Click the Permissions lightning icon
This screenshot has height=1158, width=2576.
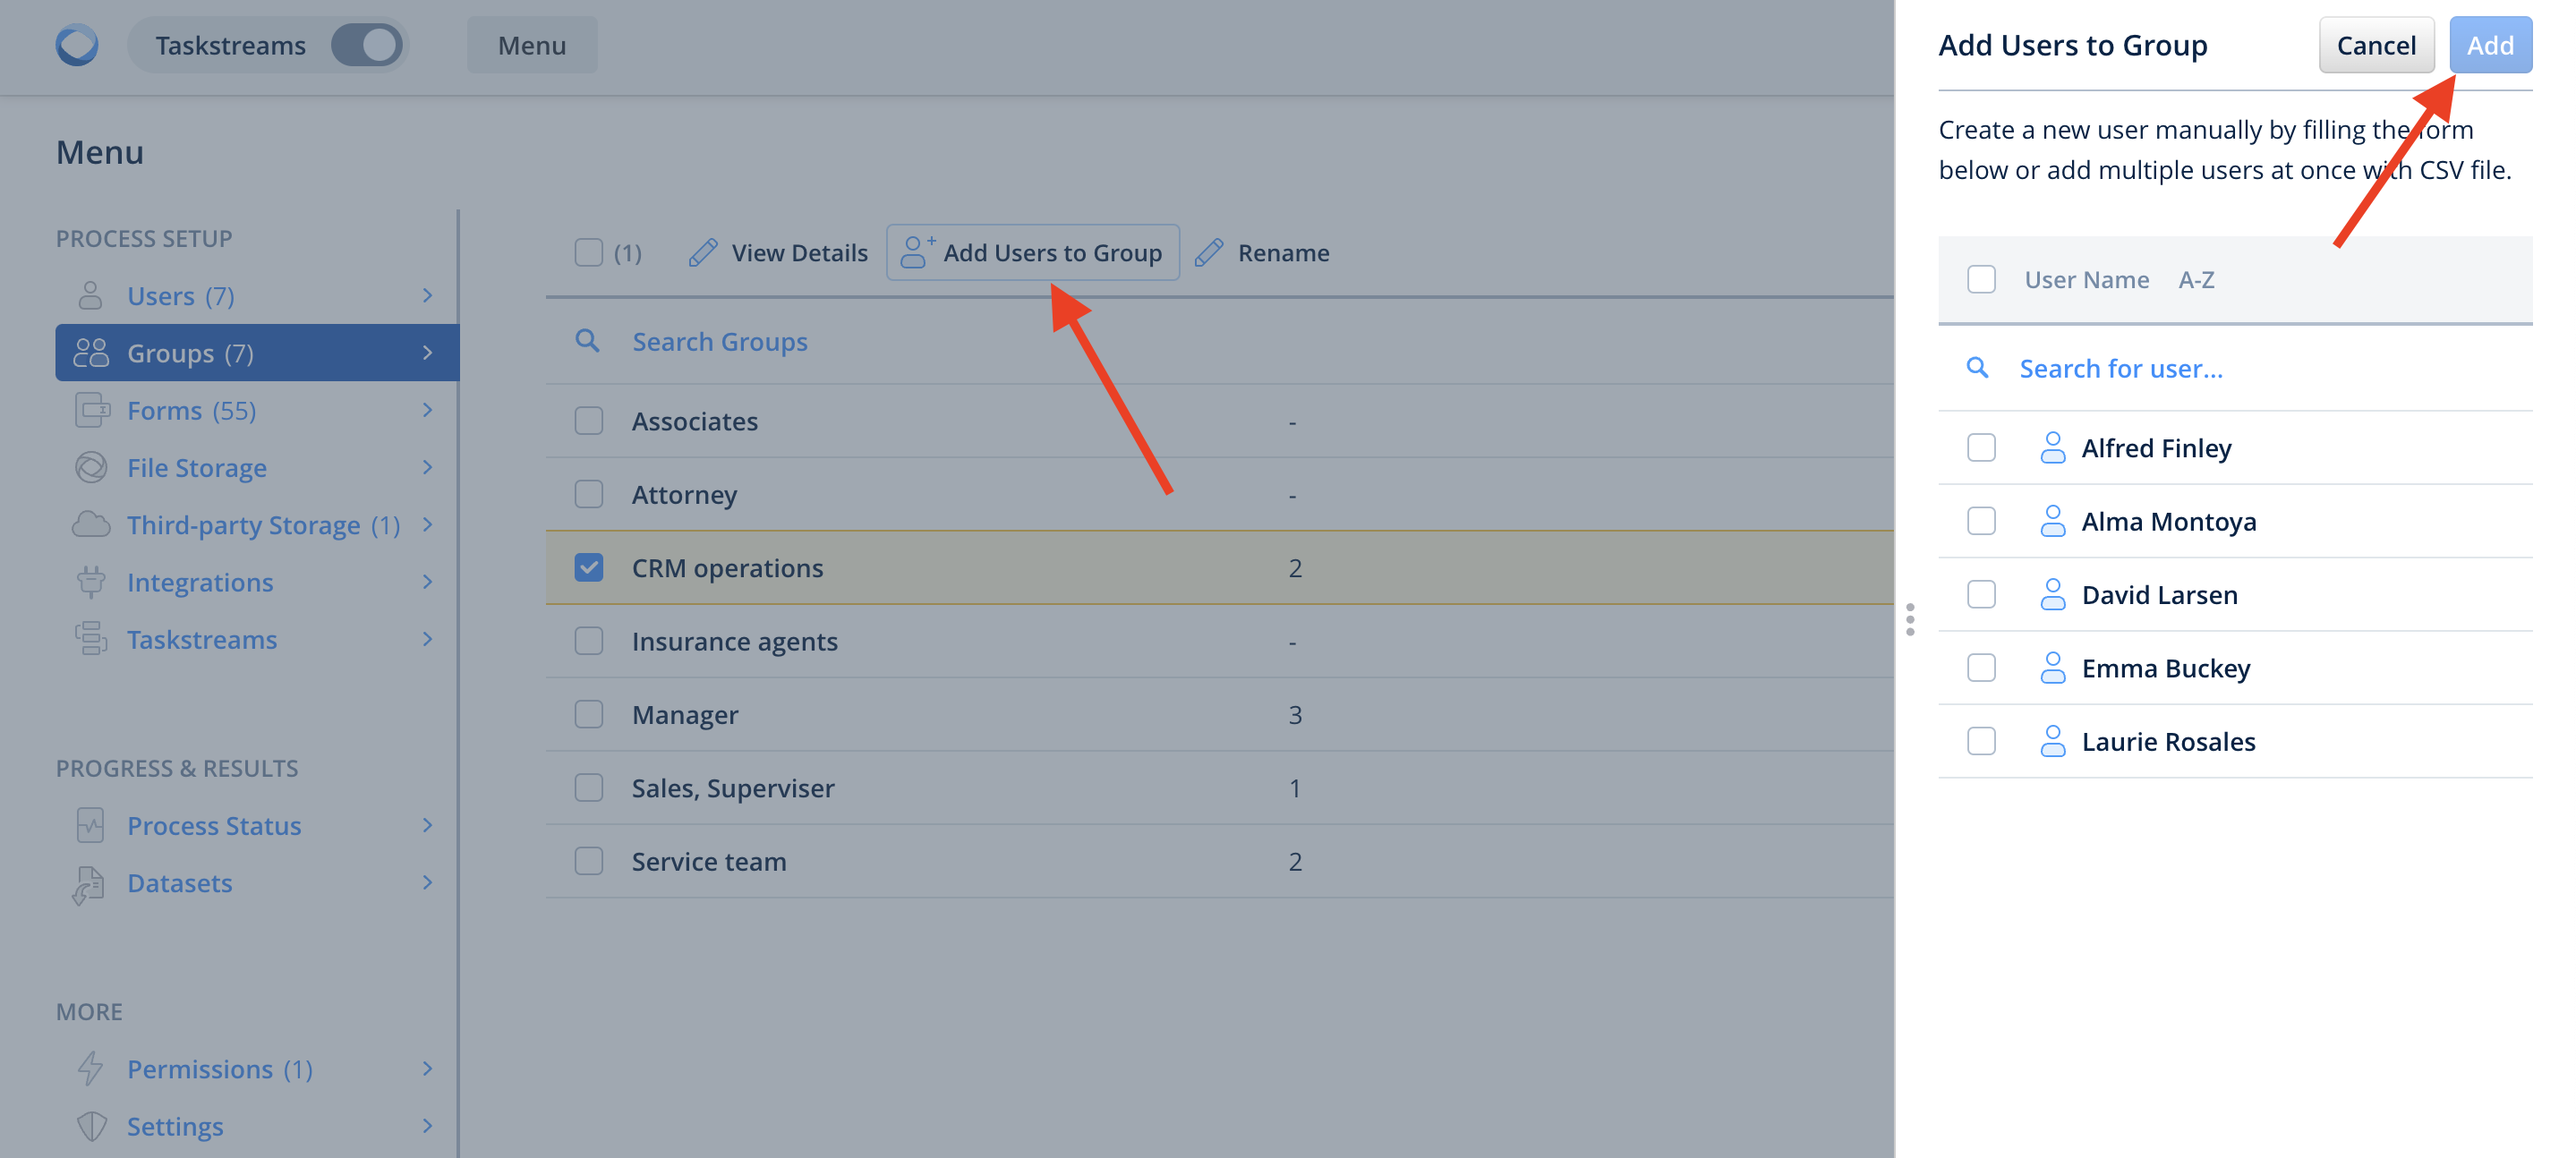pos(91,1068)
